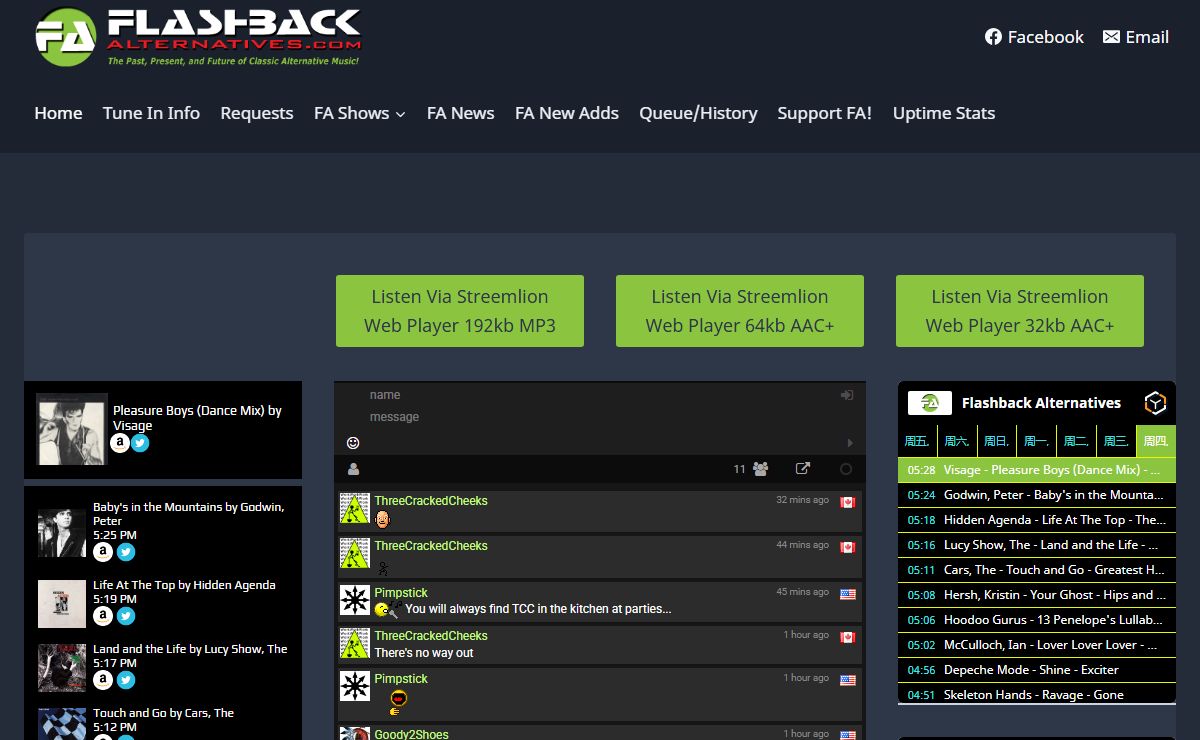Click Amazon icon for Pleasure Boys by Visage
The image size is (1200, 740).
pos(120,443)
